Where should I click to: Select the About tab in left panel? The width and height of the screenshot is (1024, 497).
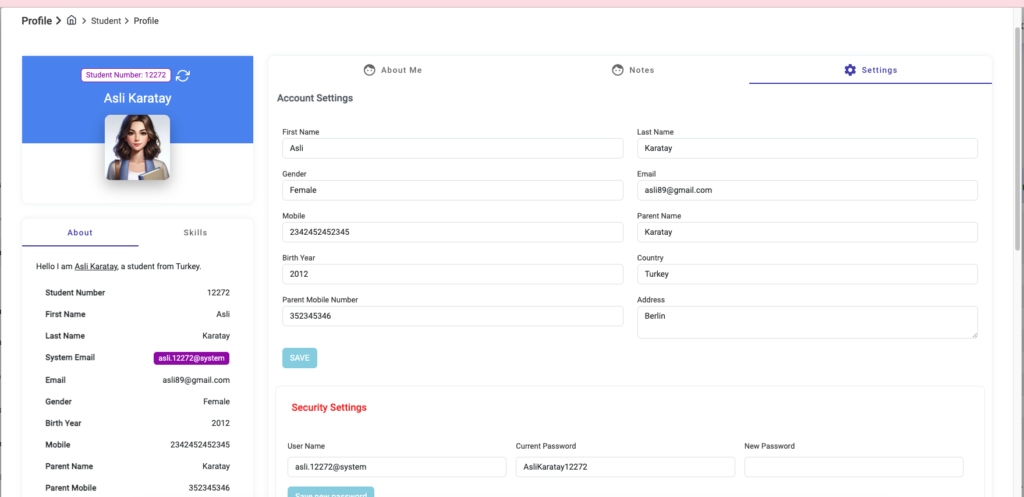coord(80,233)
